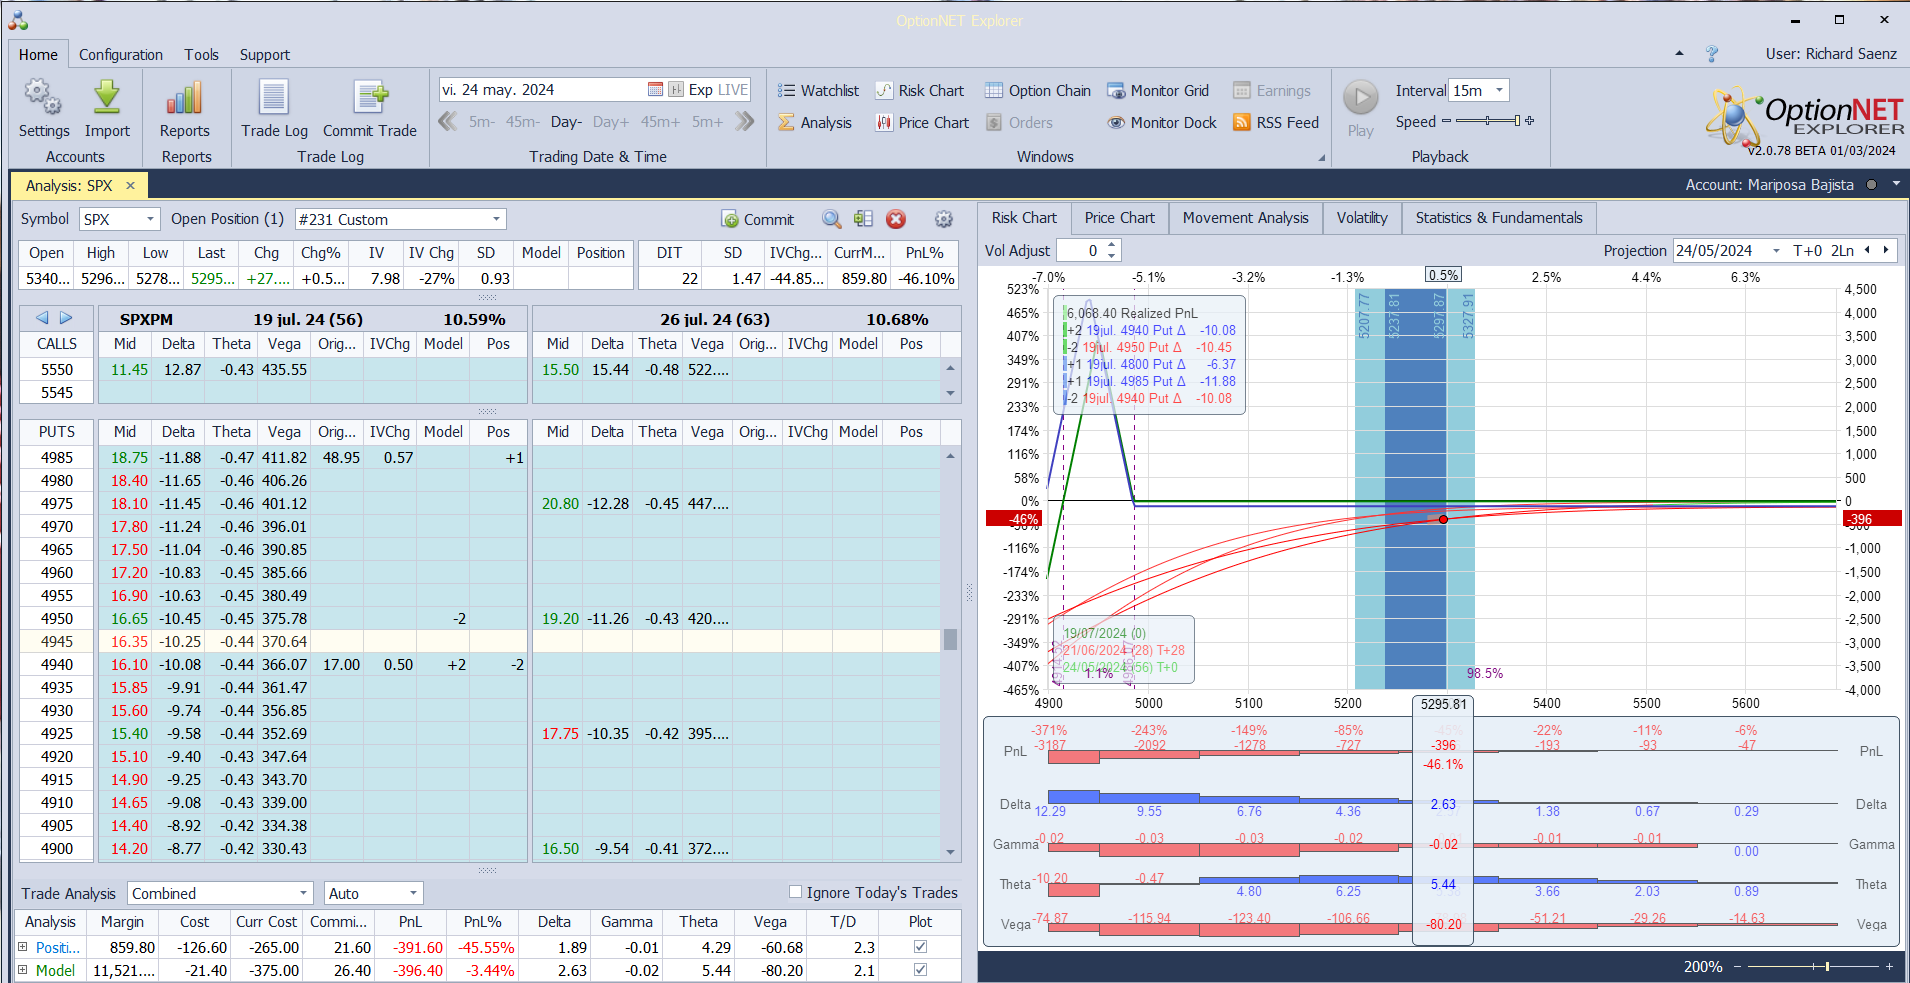
Task: Open the Option Chain window
Action: pyautogui.click(x=1038, y=91)
